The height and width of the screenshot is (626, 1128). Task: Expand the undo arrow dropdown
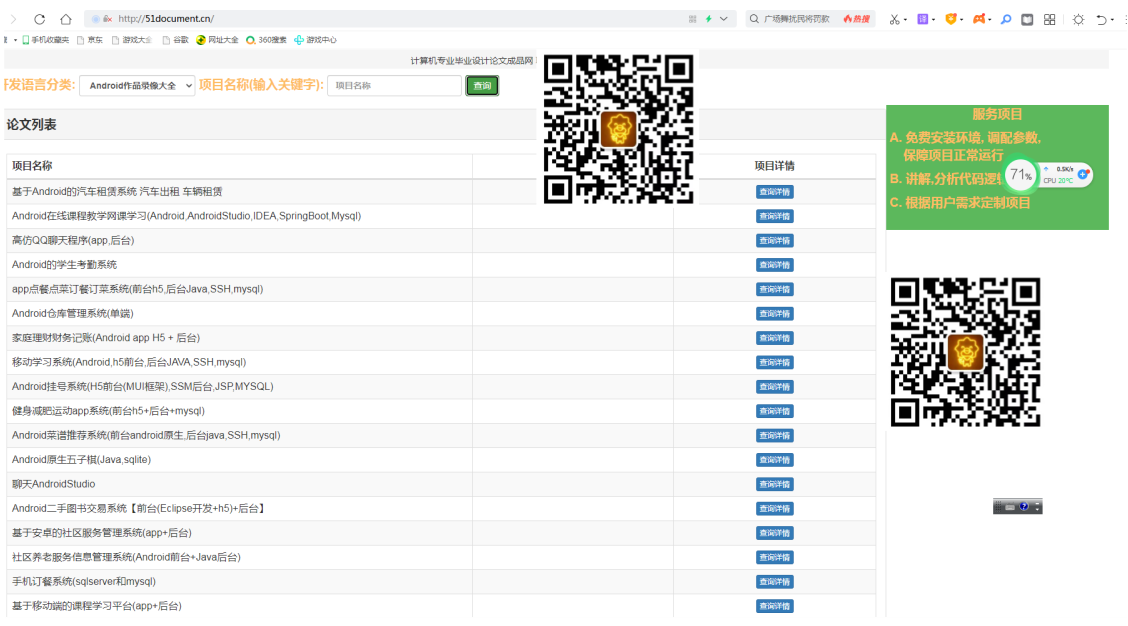1112,20
